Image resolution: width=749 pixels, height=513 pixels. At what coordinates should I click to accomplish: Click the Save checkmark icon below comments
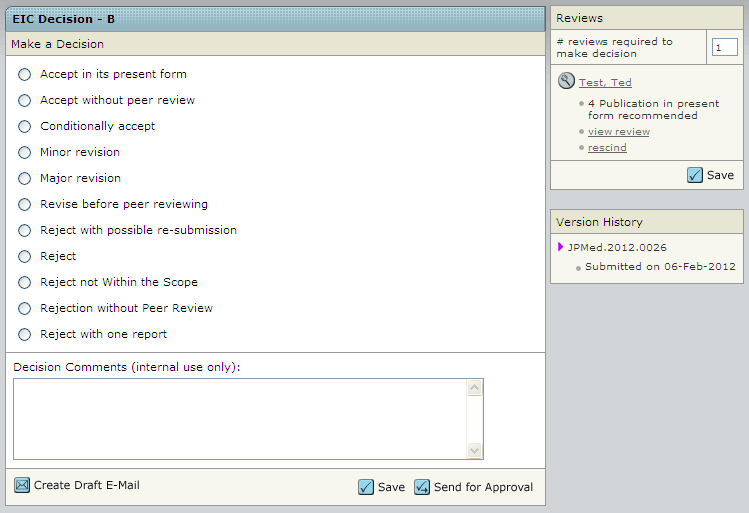pos(366,487)
